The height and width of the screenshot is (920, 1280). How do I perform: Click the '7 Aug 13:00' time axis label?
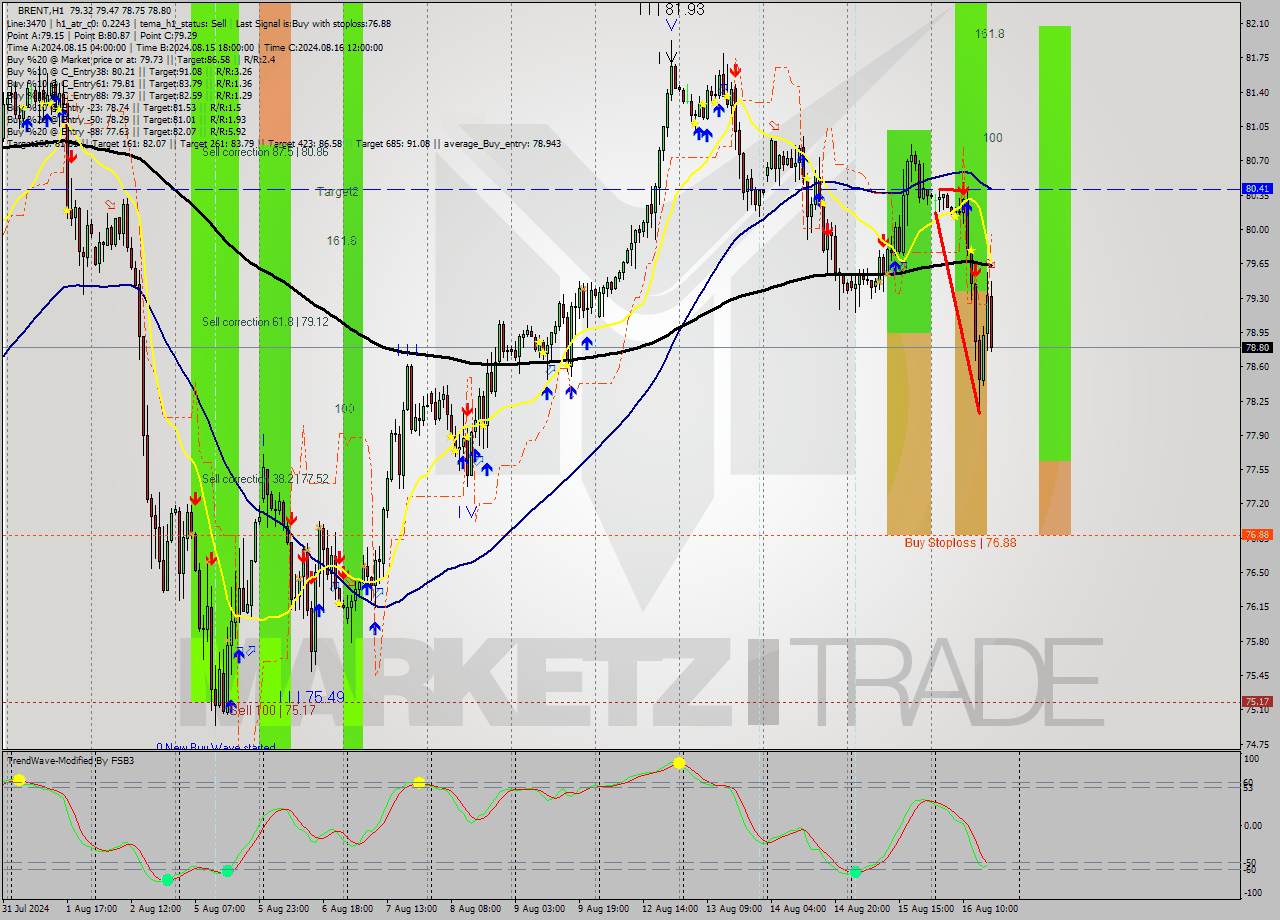(410, 908)
